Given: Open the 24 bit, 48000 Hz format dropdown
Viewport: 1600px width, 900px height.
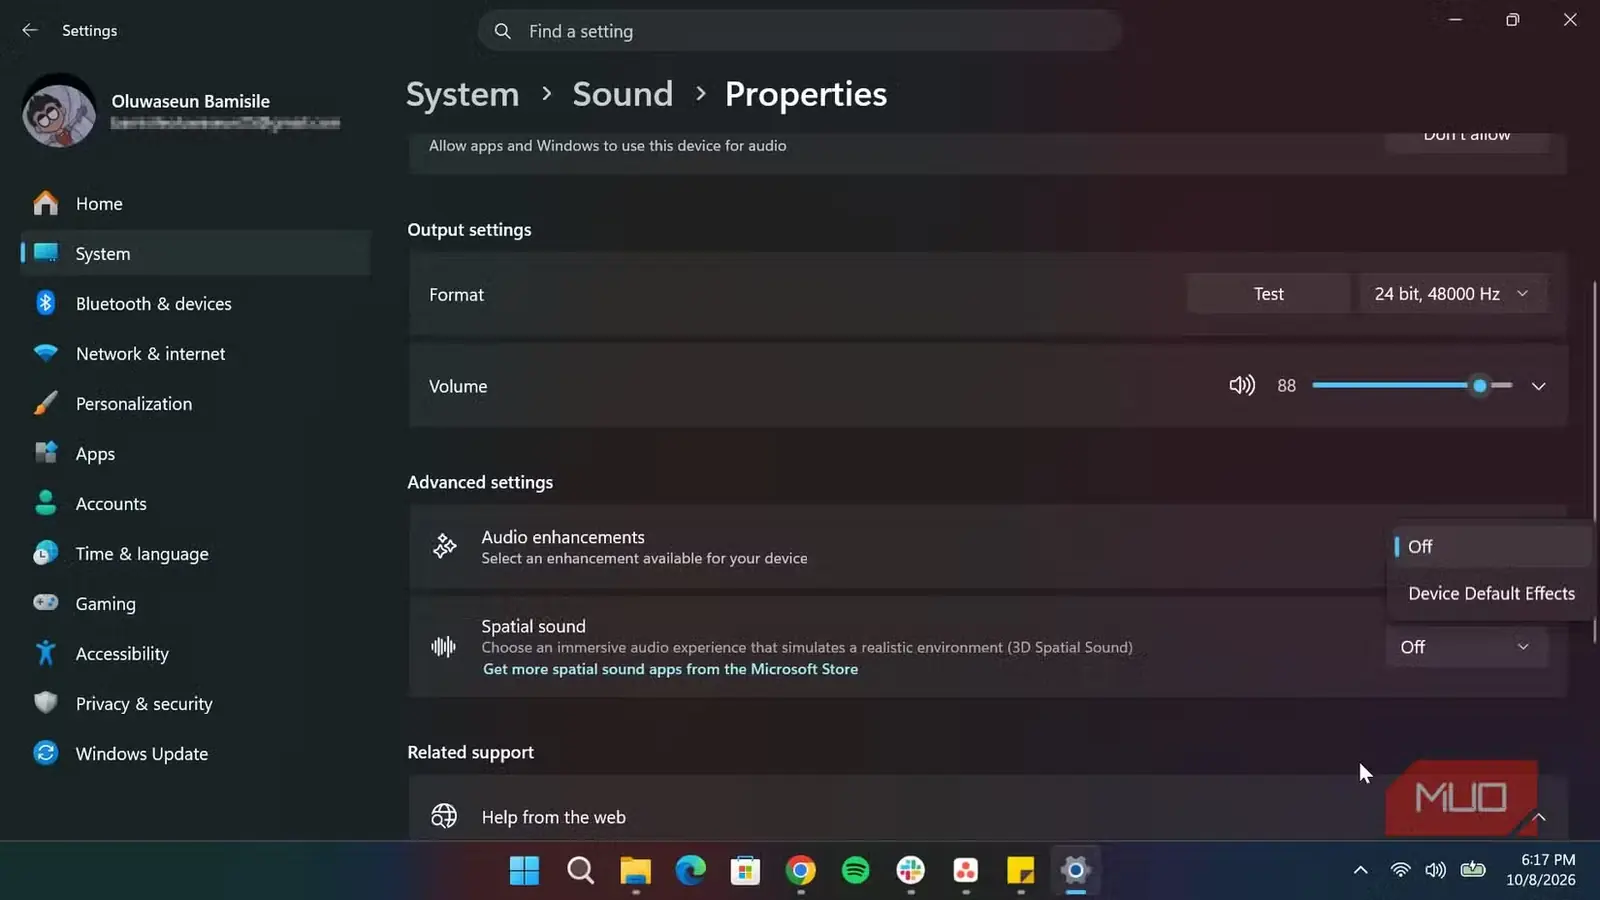Looking at the screenshot, I should pyautogui.click(x=1453, y=294).
